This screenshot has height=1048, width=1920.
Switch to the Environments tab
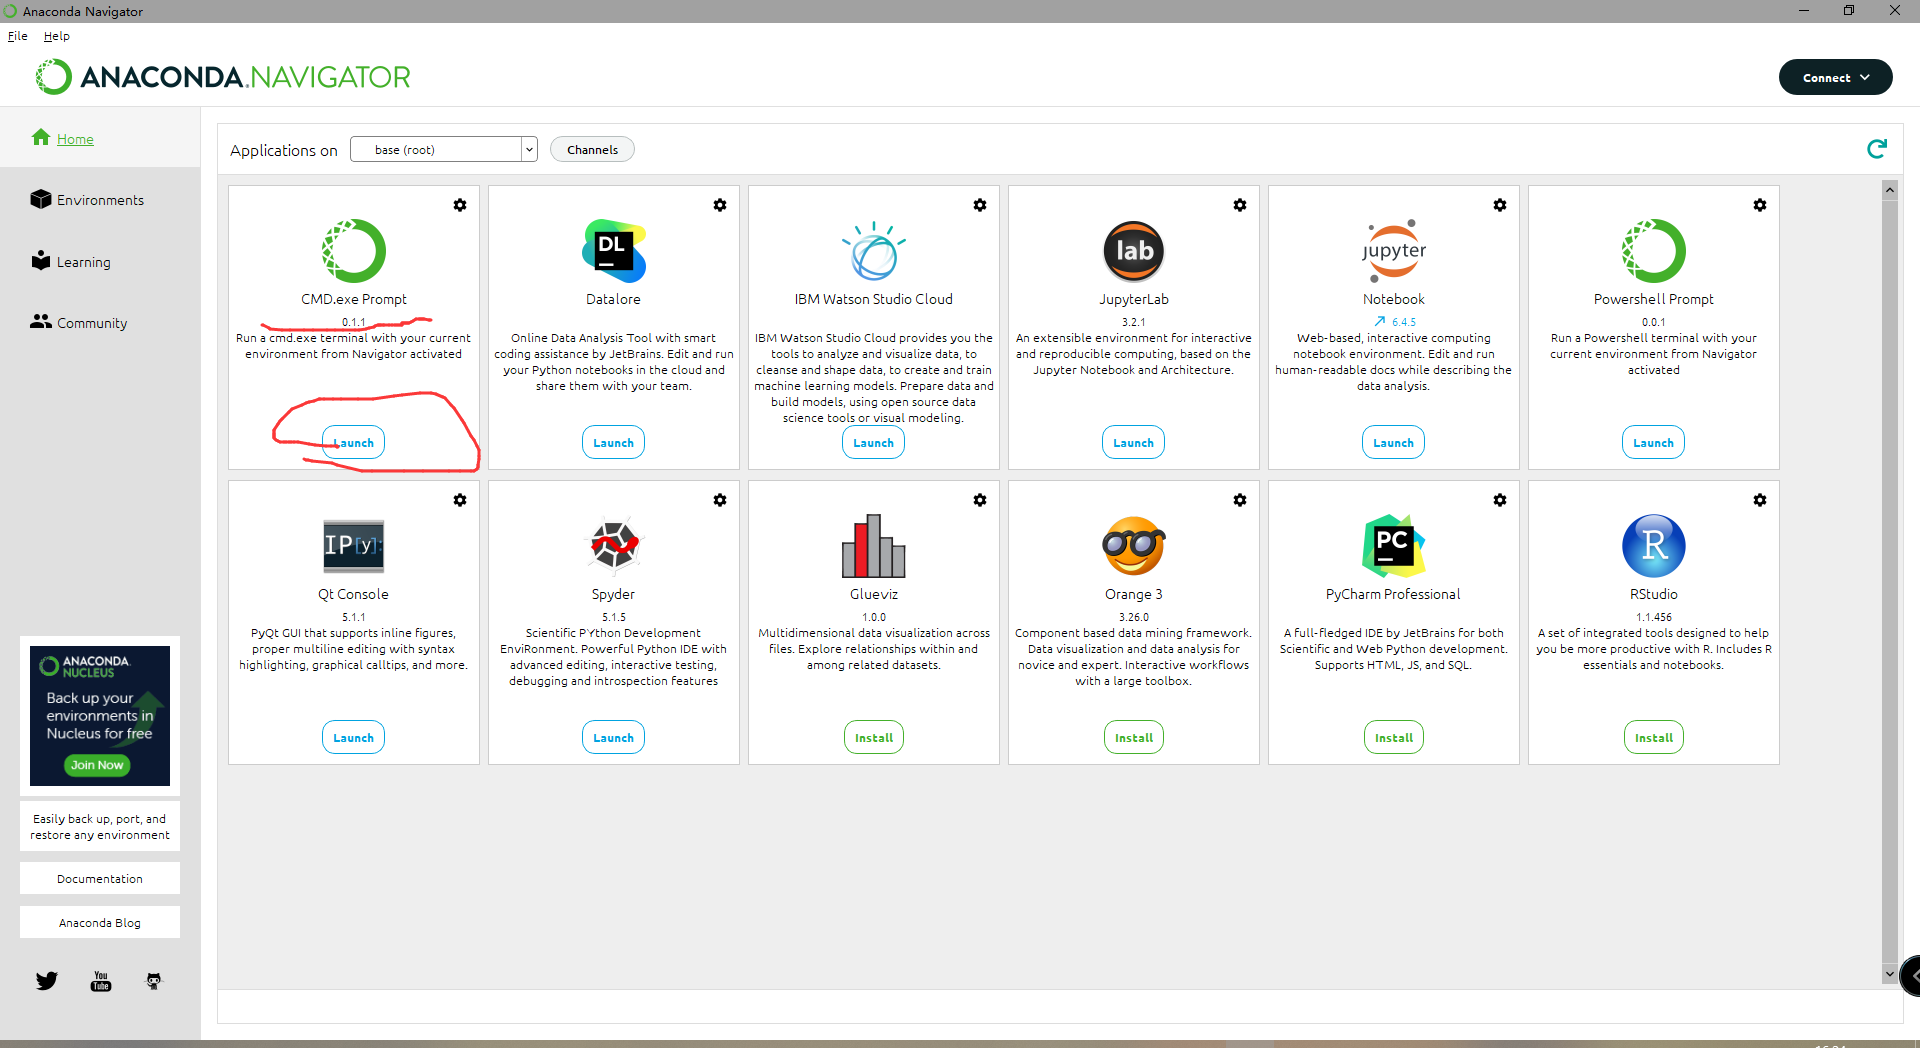click(88, 200)
